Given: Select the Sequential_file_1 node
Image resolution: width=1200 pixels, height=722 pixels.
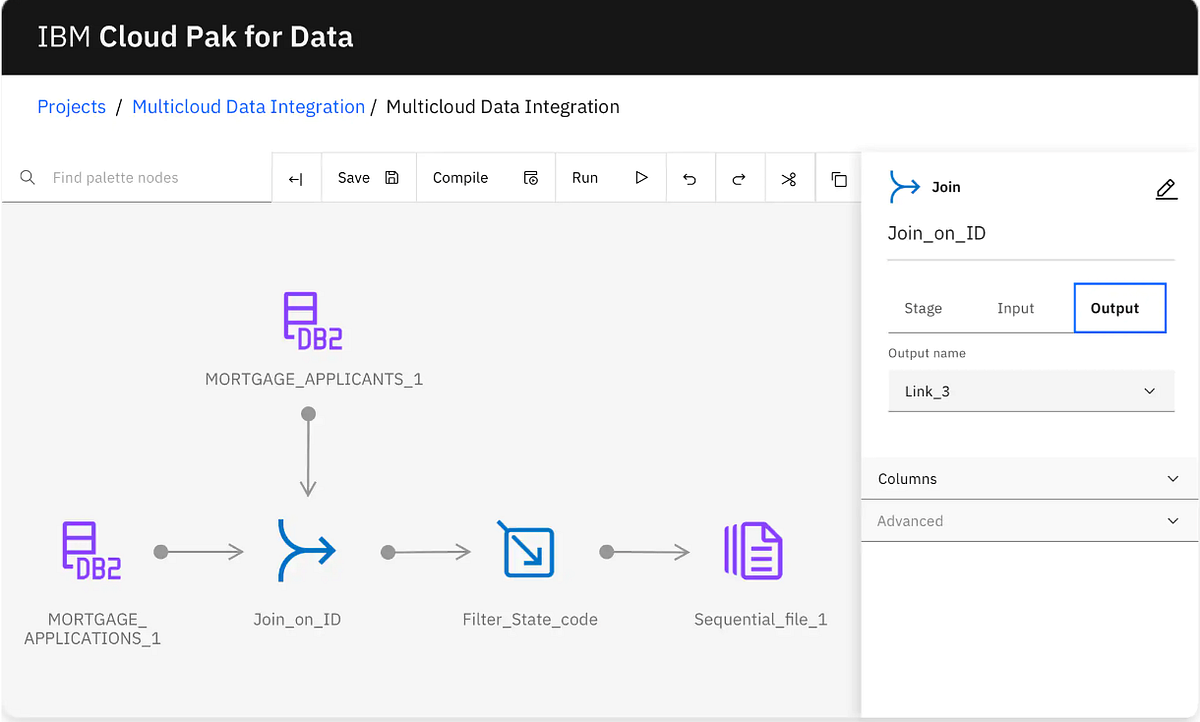Looking at the screenshot, I should tap(753, 550).
